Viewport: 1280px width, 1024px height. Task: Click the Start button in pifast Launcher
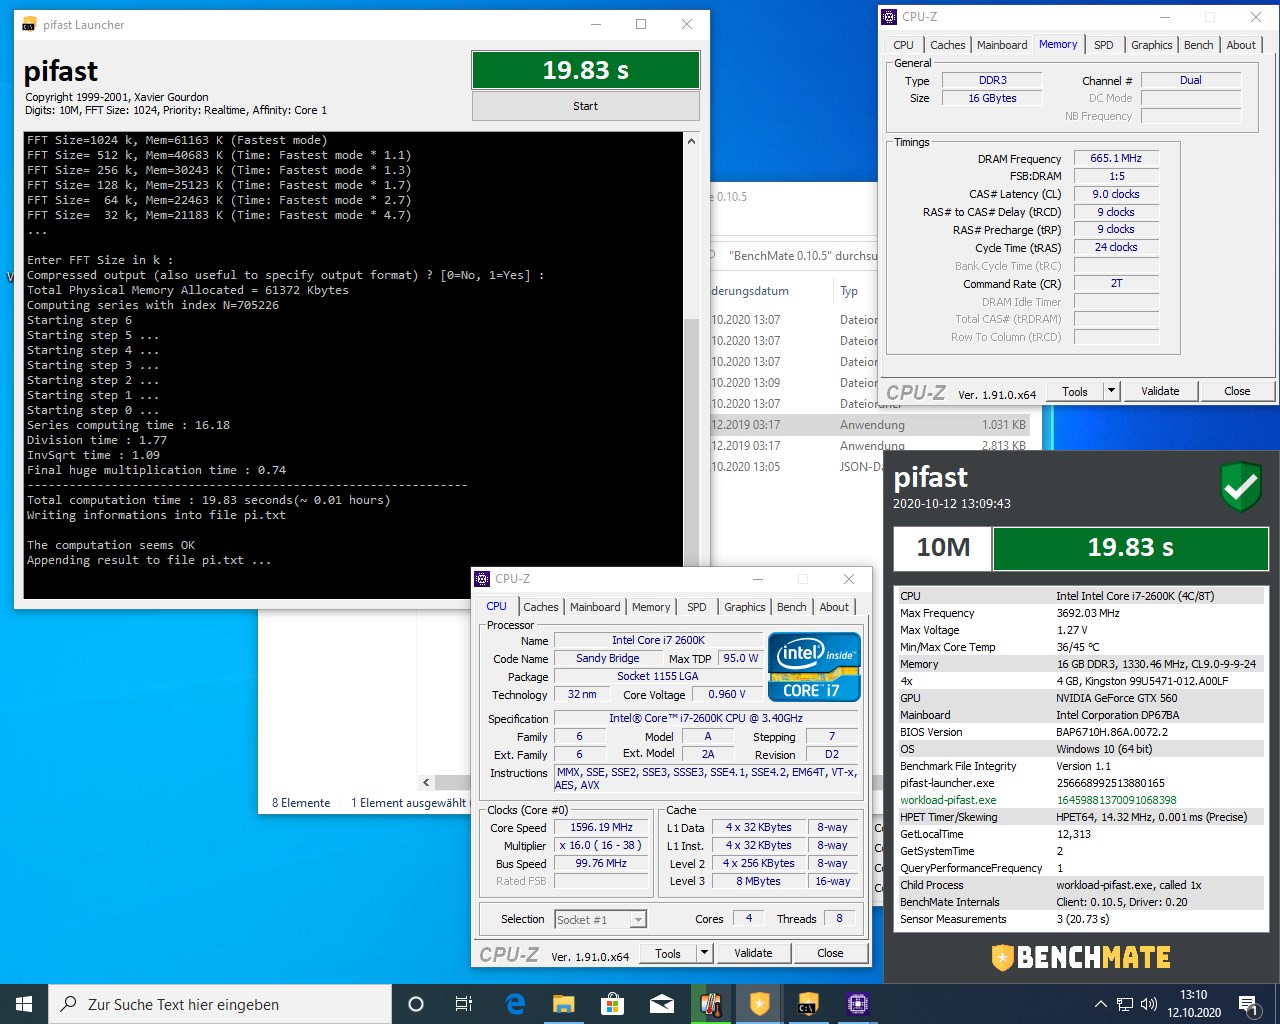[x=585, y=106]
